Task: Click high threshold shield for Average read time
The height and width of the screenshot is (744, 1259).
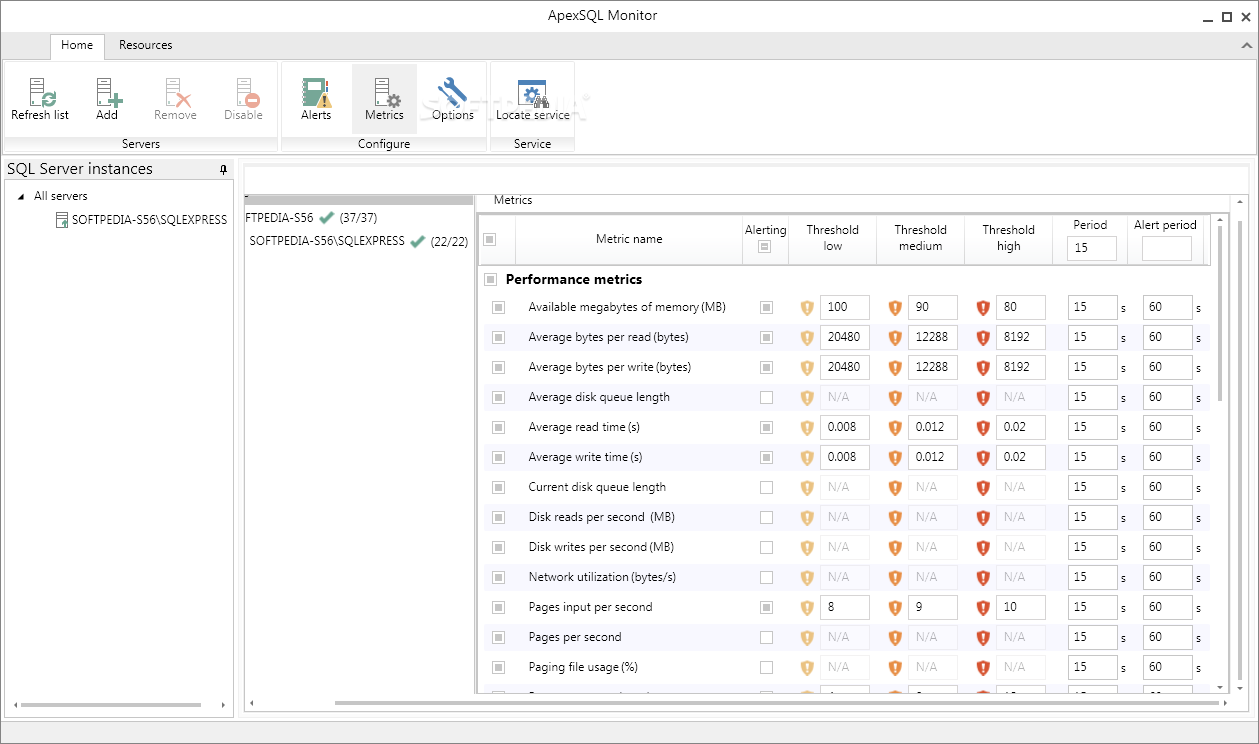Action: [x=983, y=428]
